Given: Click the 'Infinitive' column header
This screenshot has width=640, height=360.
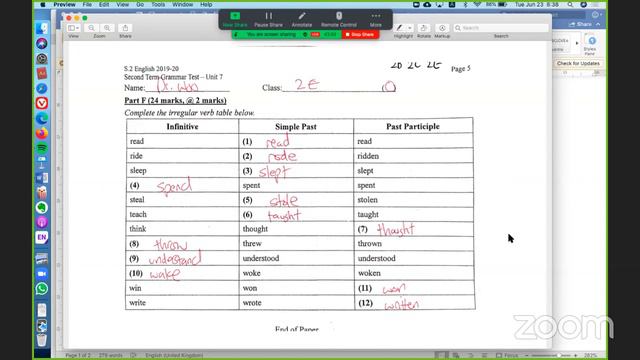Looking at the screenshot, I should pyautogui.click(x=182, y=127).
